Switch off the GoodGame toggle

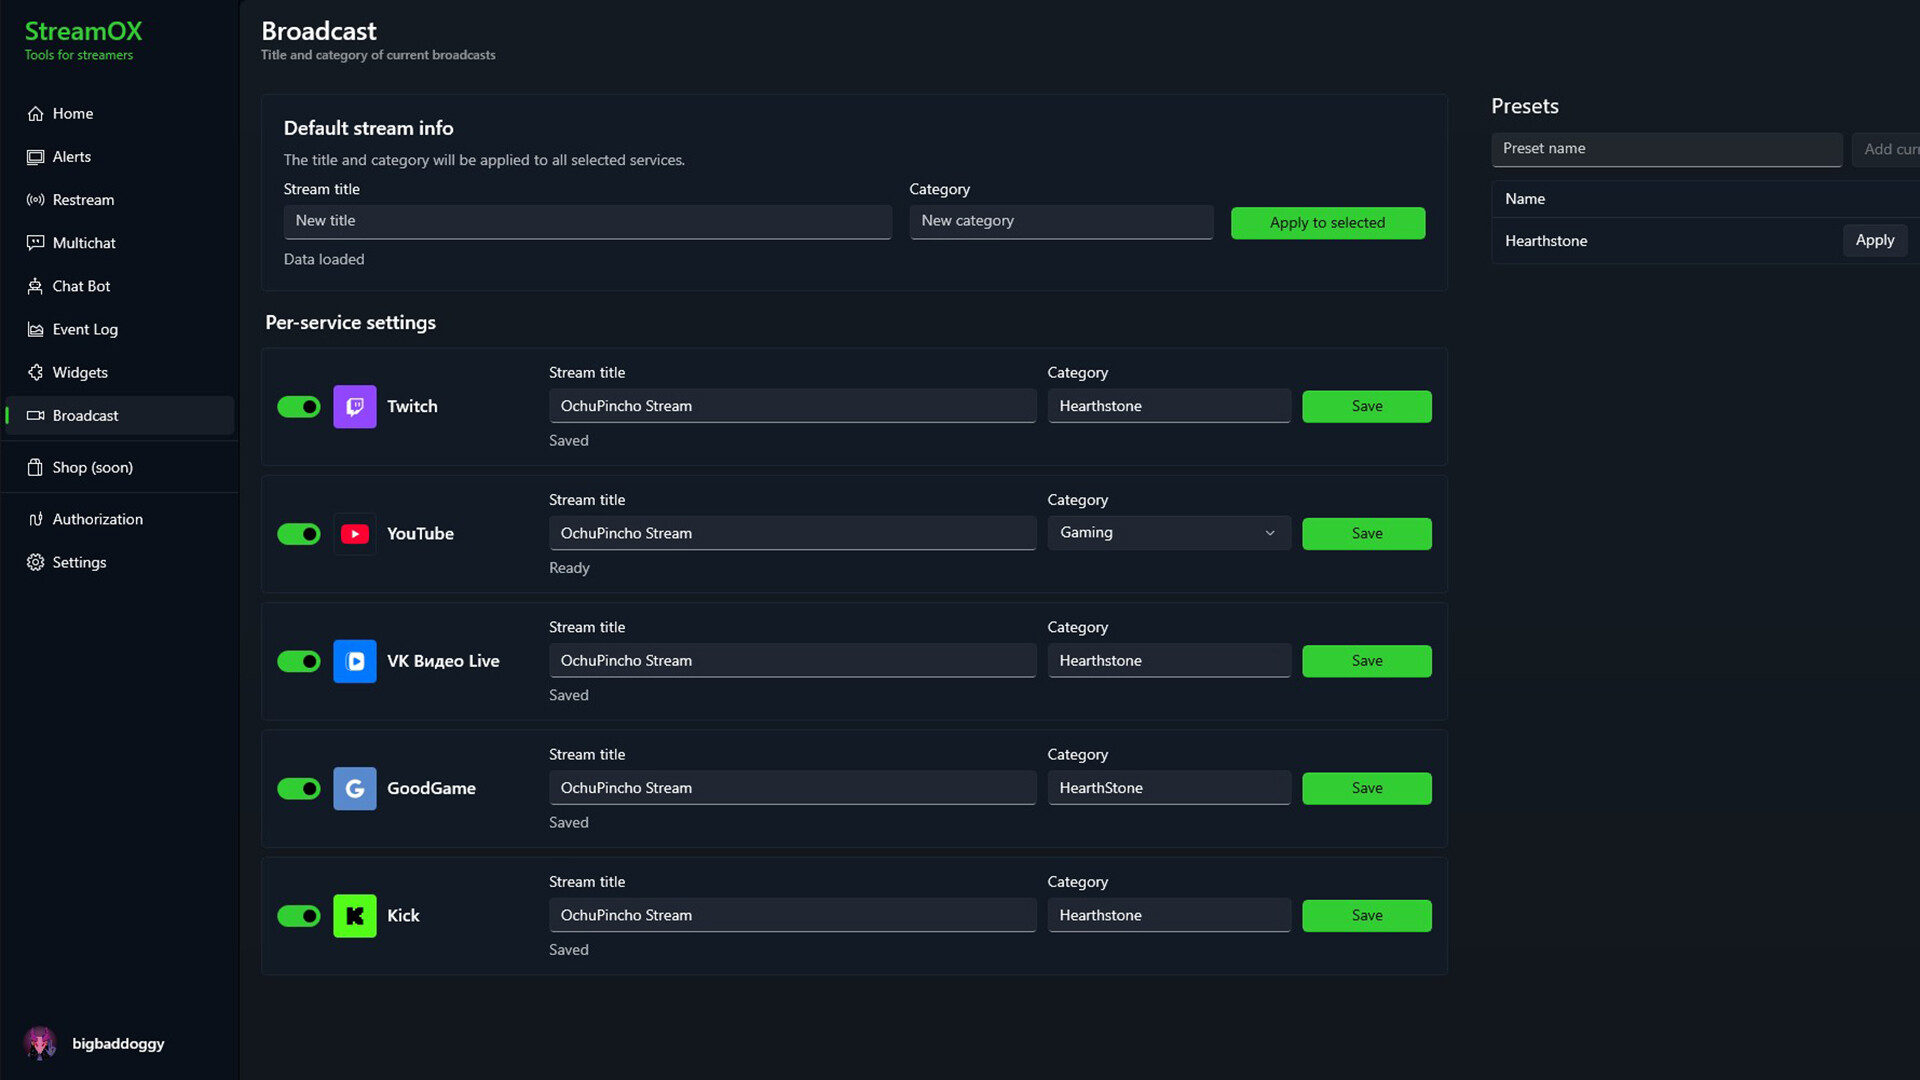click(298, 788)
